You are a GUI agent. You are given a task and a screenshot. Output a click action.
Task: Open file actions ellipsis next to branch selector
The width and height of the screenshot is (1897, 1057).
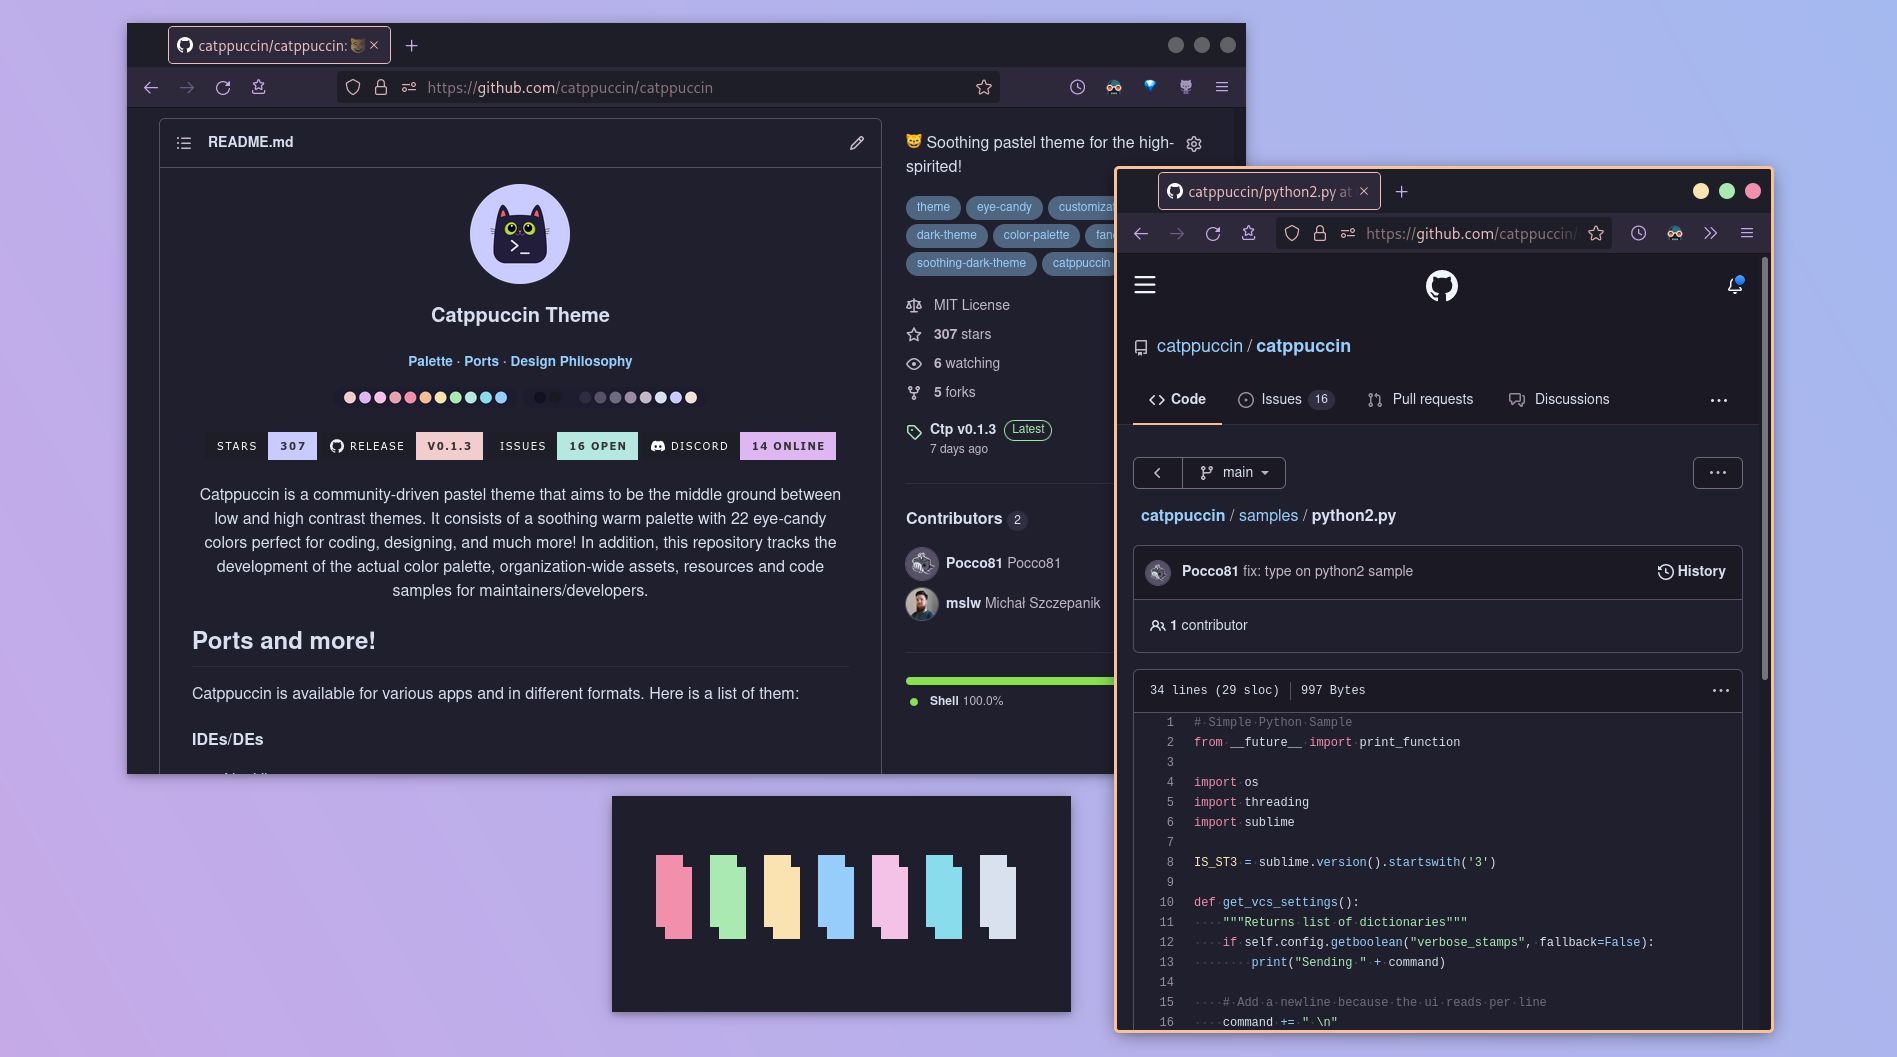click(x=1718, y=473)
